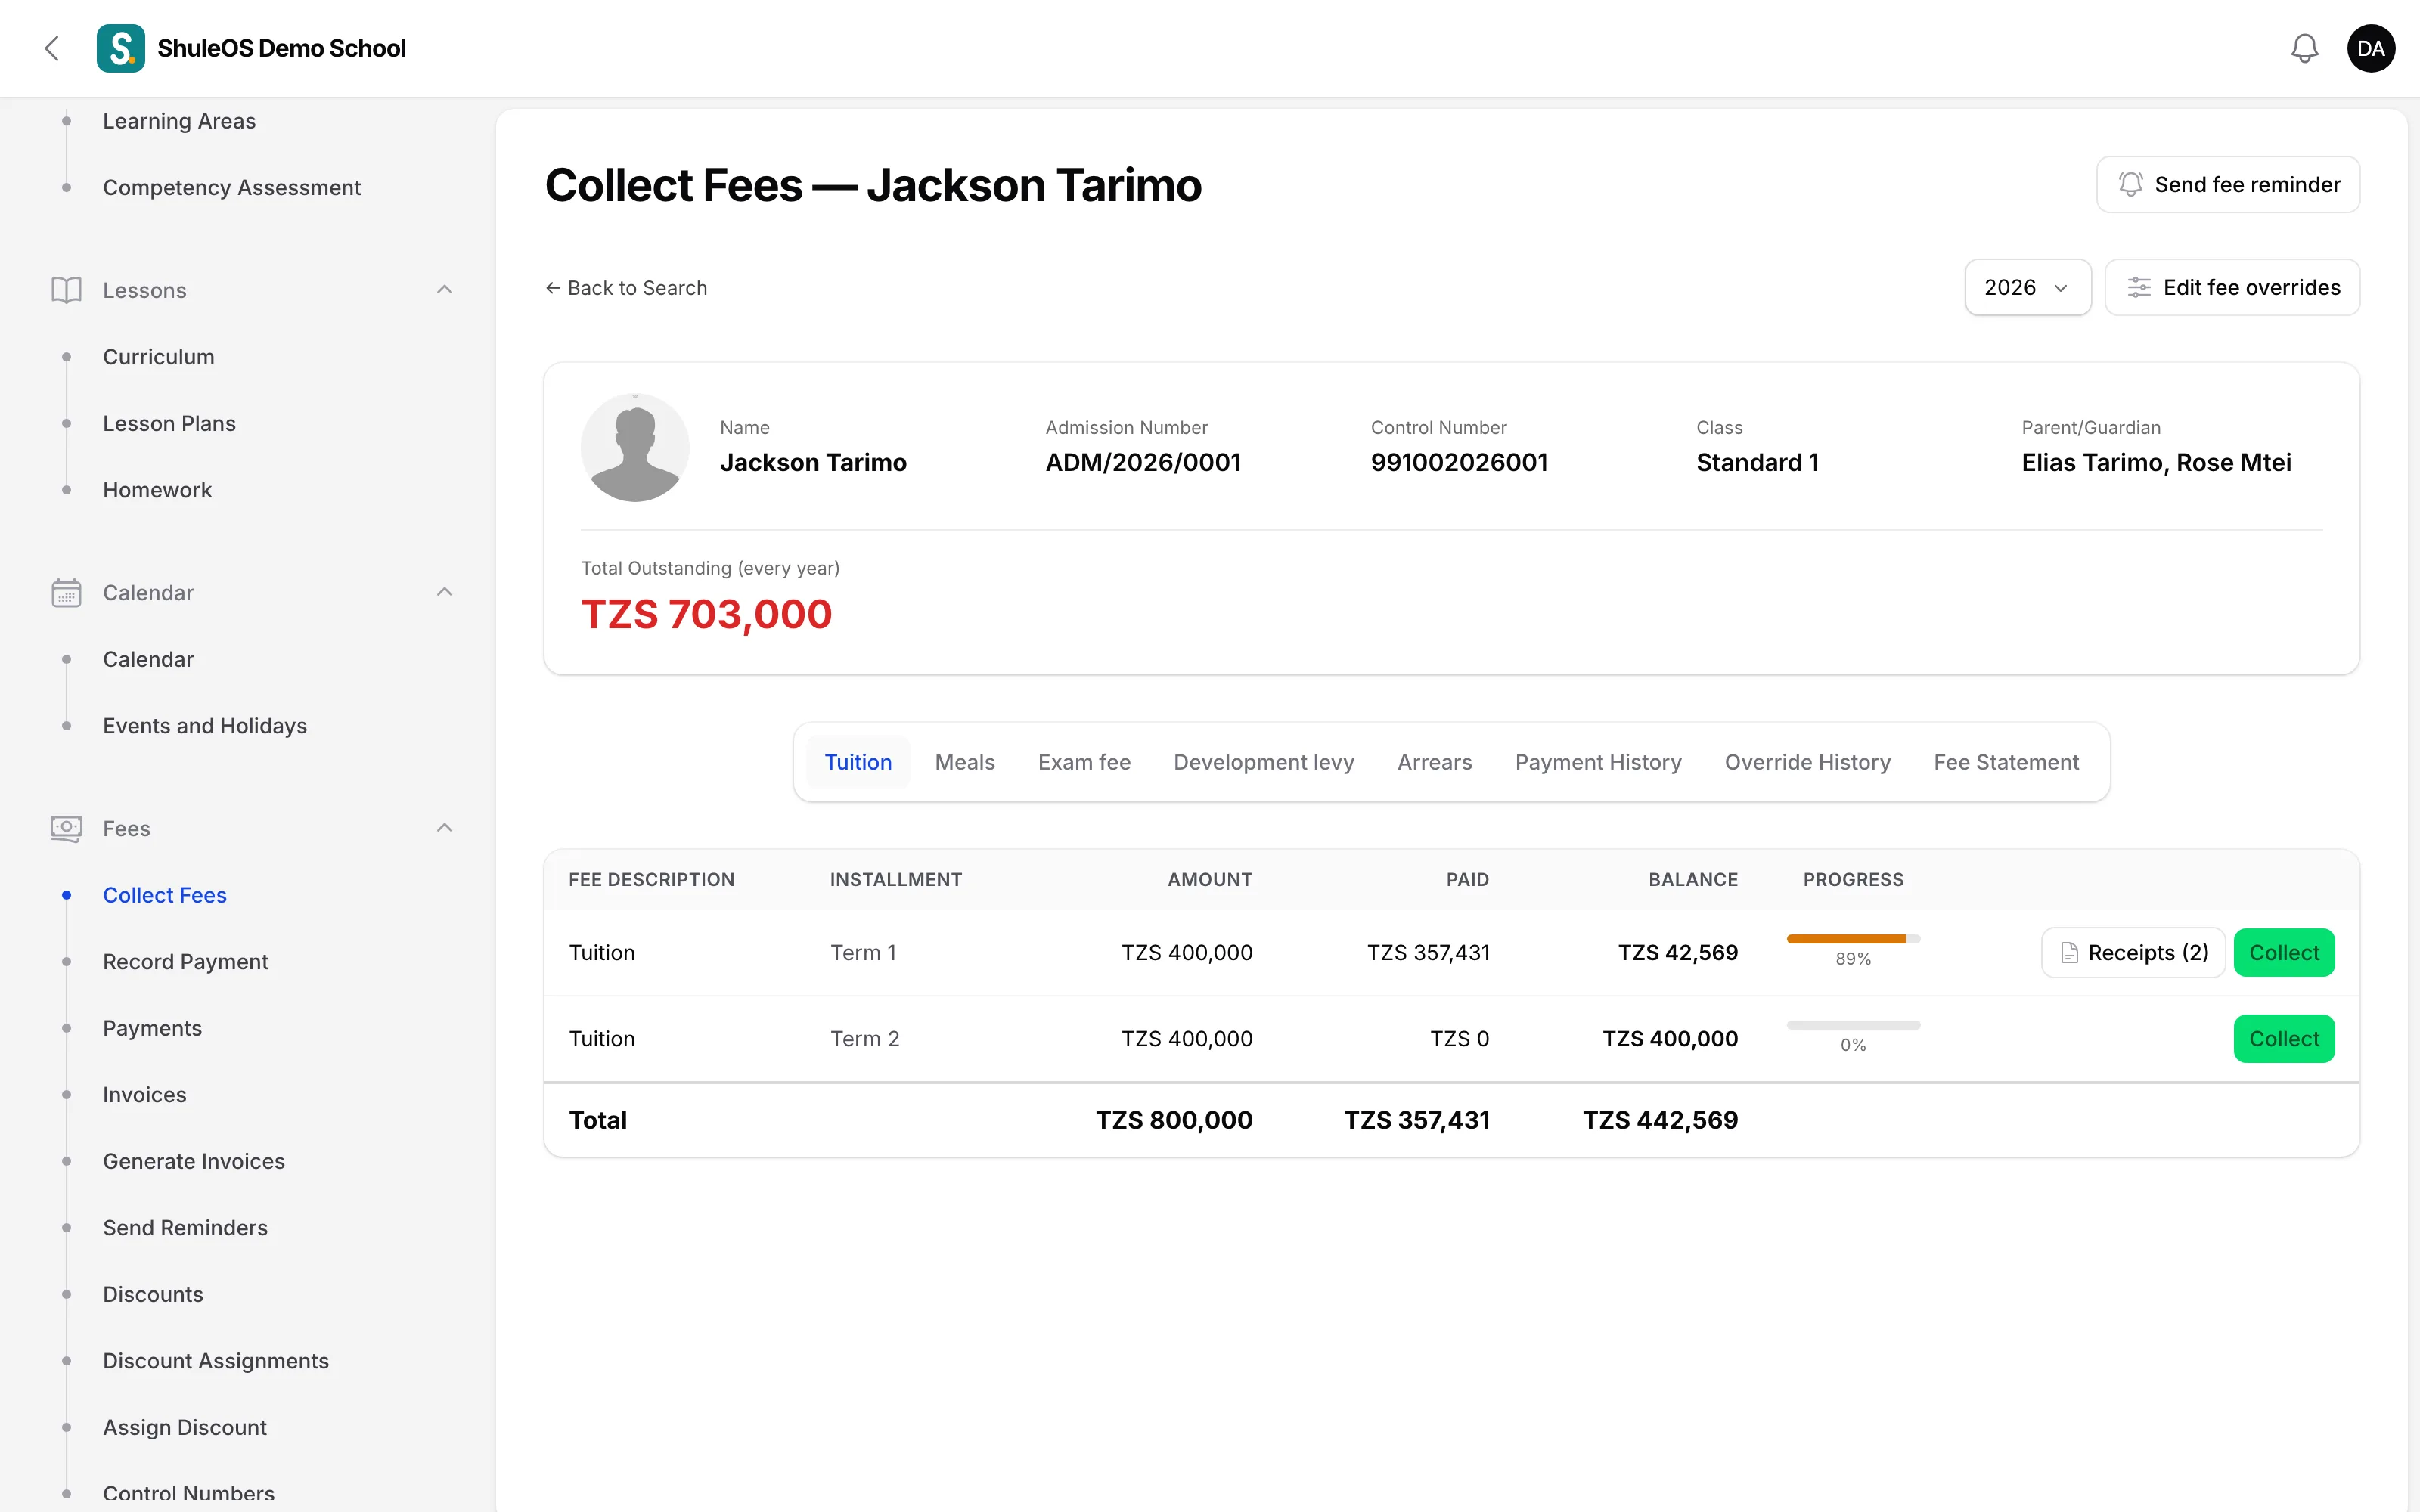Click control number 991002026001

click(x=1458, y=463)
